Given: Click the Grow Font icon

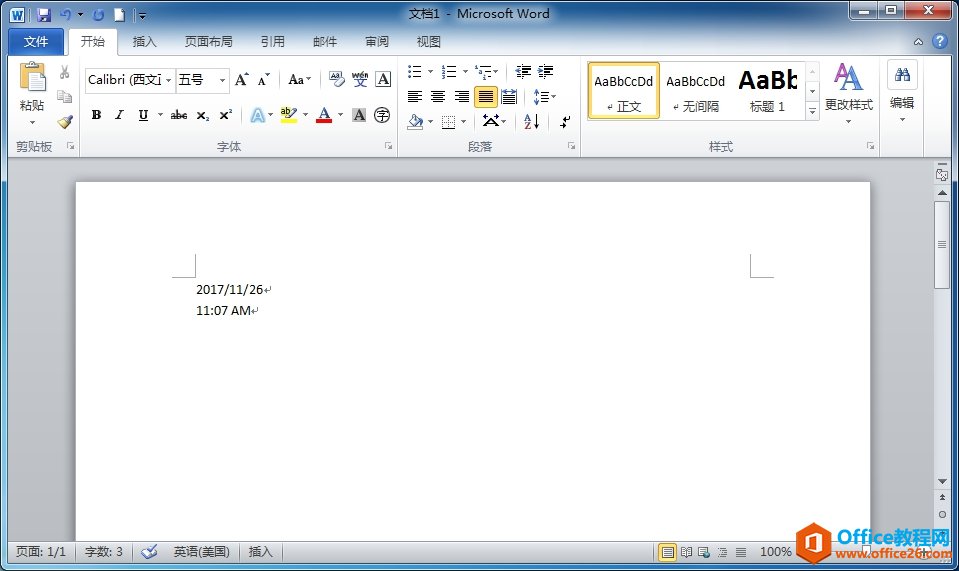Looking at the screenshot, I should coord(242,80).
